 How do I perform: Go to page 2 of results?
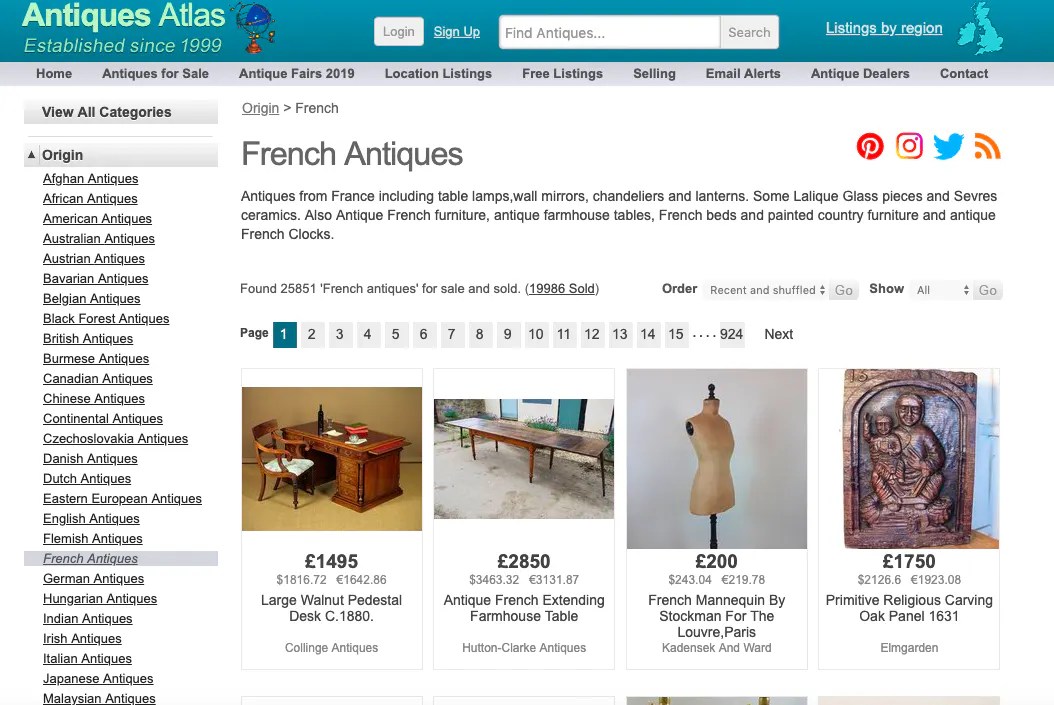tap(312, 334)
